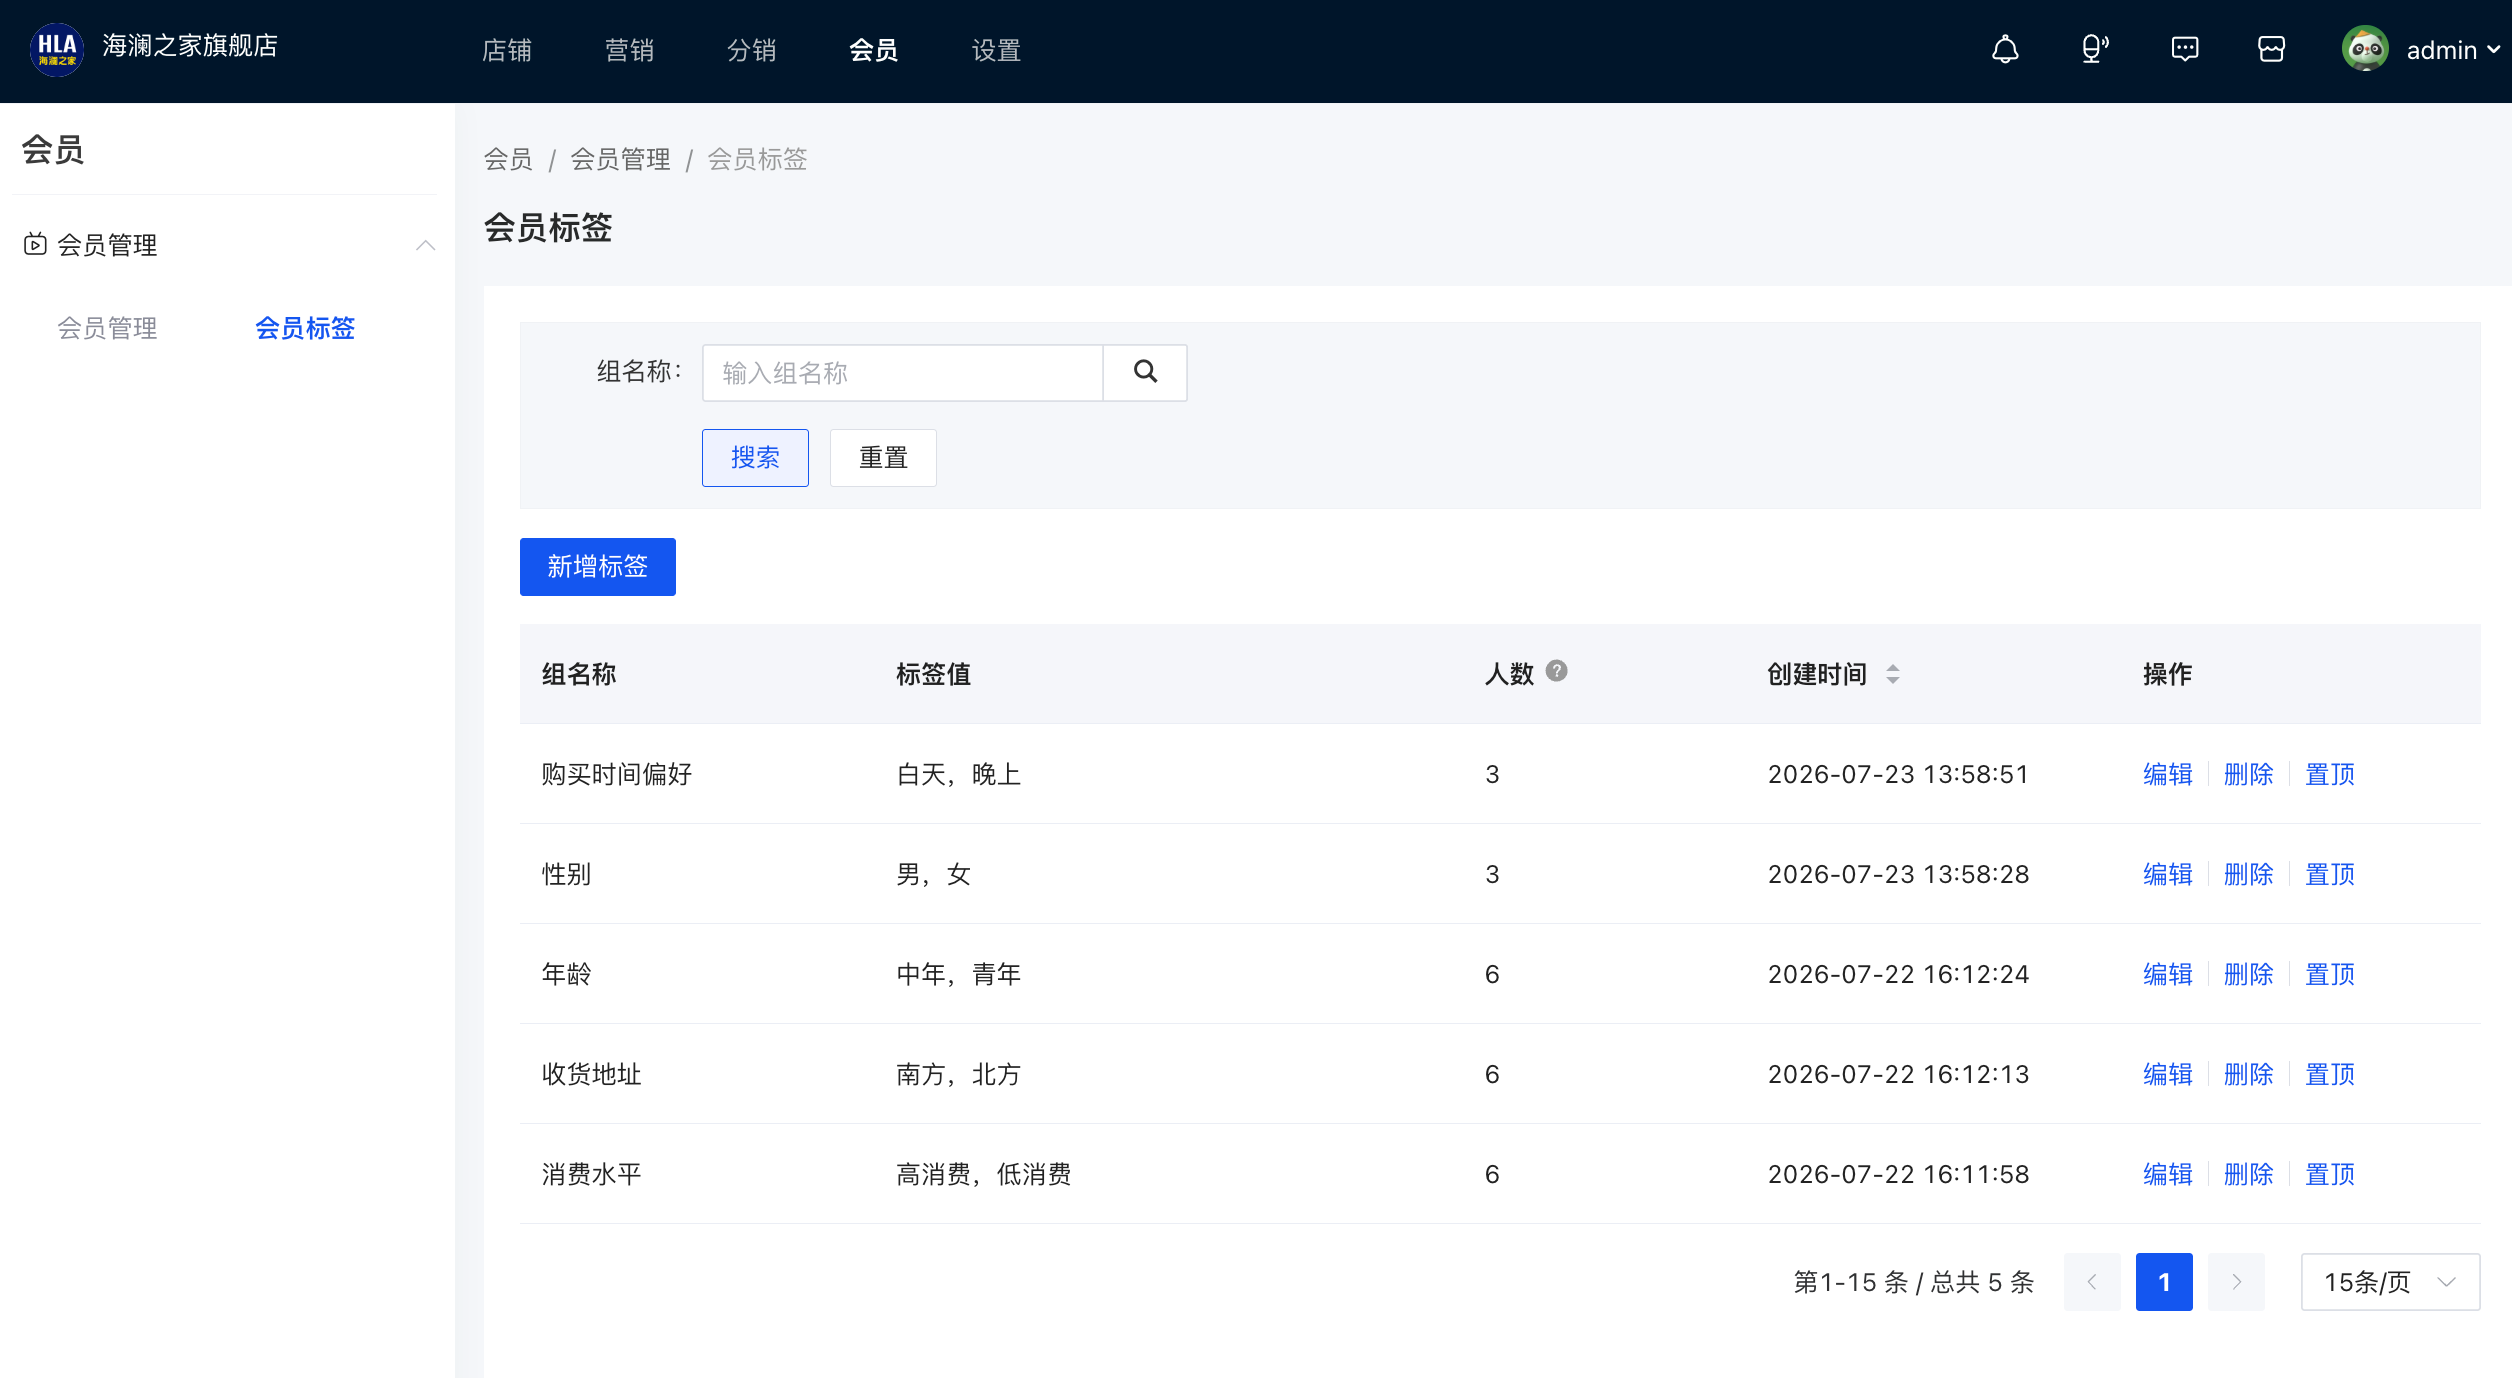2512x1378 pixels.
Task: Click the admin avatar picture
Action: pos(2365,49)
